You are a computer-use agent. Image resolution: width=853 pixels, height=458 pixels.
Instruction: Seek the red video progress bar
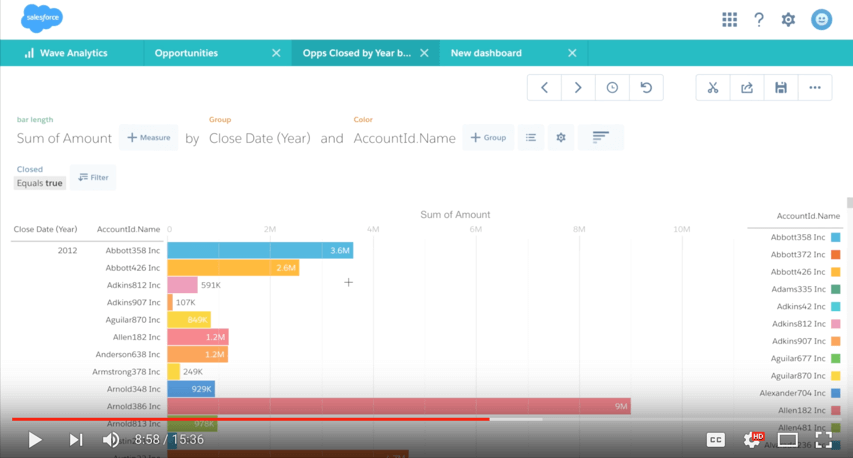click(x=250, y=419)
